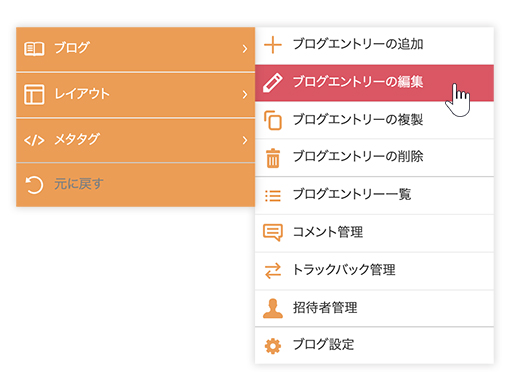Click the trash can delete icon
511x382 pixels.
click(273, 158)
